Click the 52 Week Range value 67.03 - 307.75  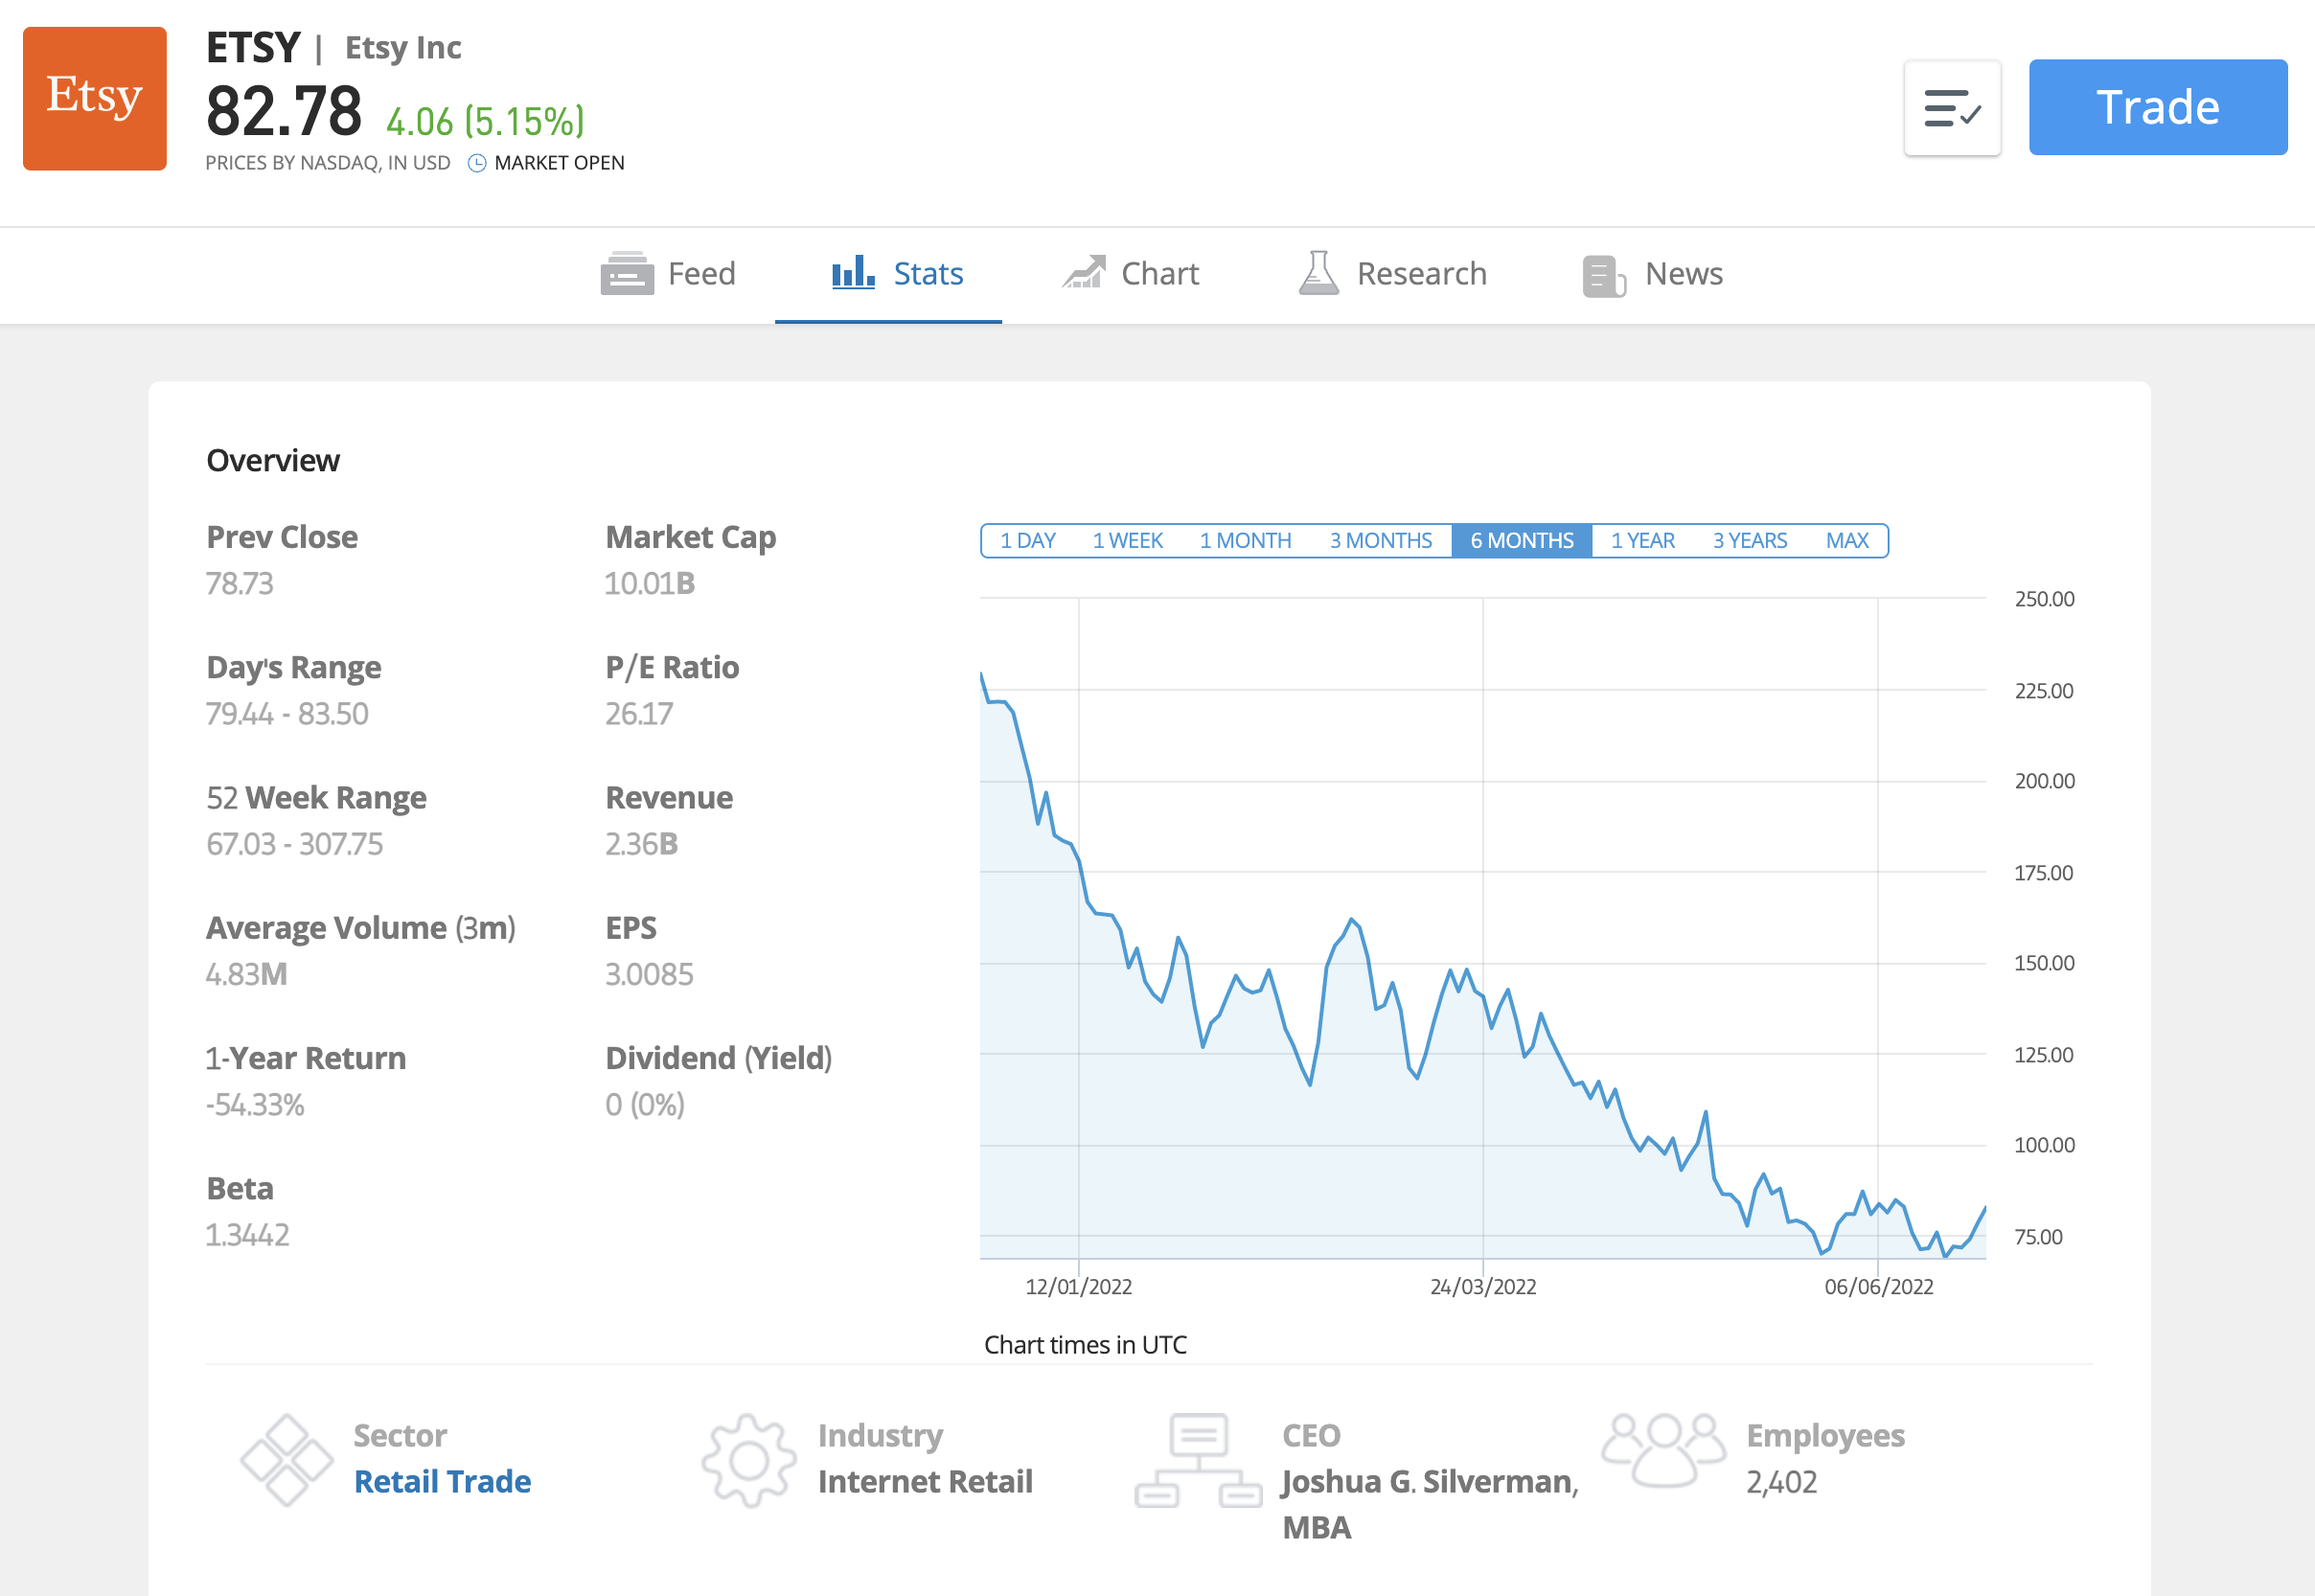tap(294, 844)
